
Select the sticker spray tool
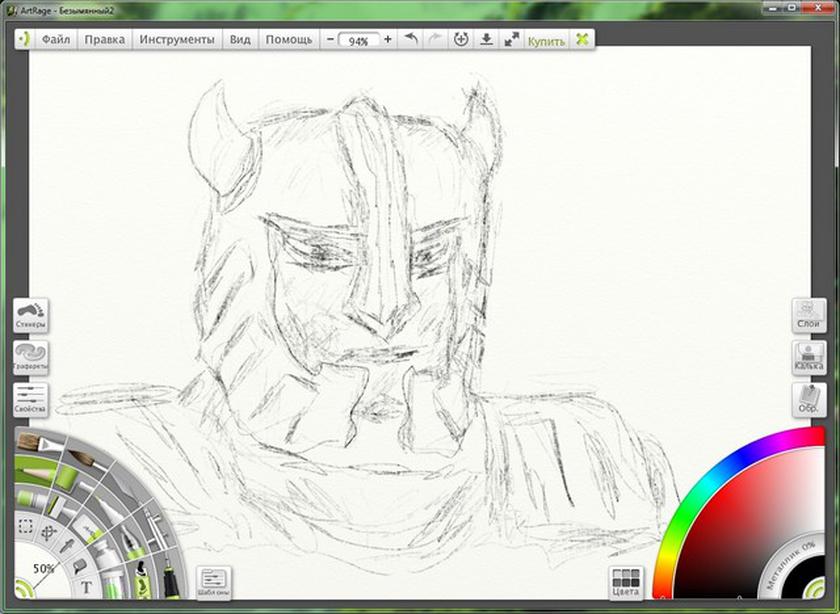click(x=141, y=579)
